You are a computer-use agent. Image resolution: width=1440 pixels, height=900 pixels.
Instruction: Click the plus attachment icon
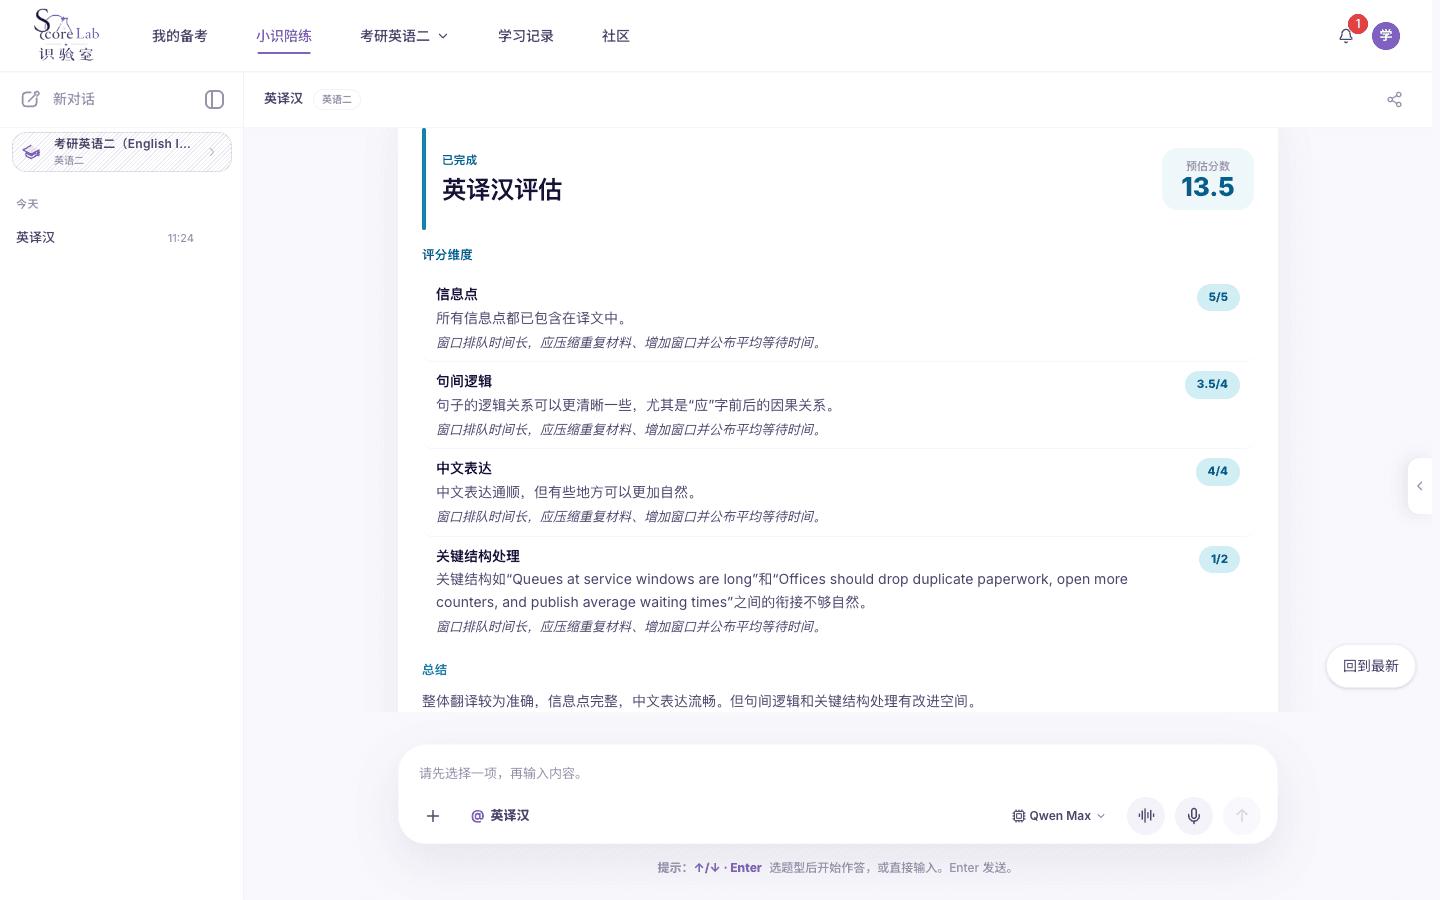433,816
